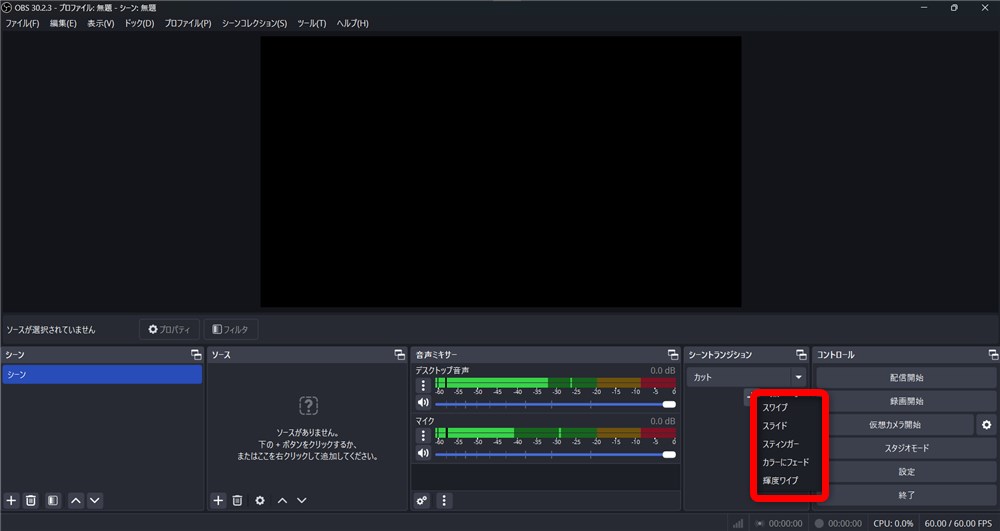Open virtual camera settings gear

[x=987, y=425]
